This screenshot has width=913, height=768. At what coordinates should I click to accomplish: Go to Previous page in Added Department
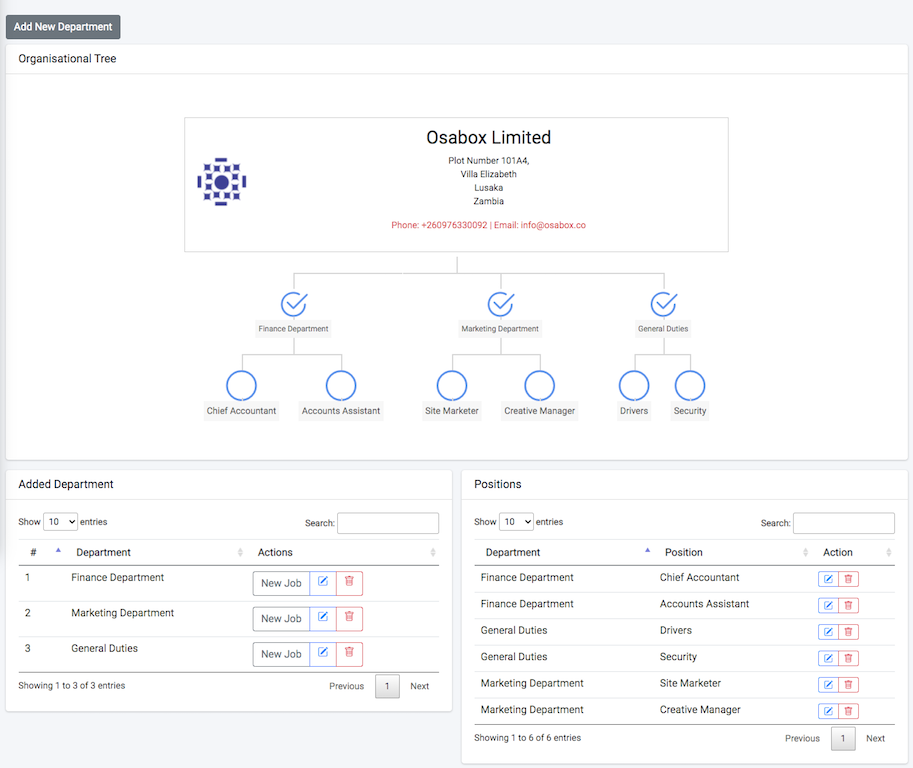coord(346,686)
